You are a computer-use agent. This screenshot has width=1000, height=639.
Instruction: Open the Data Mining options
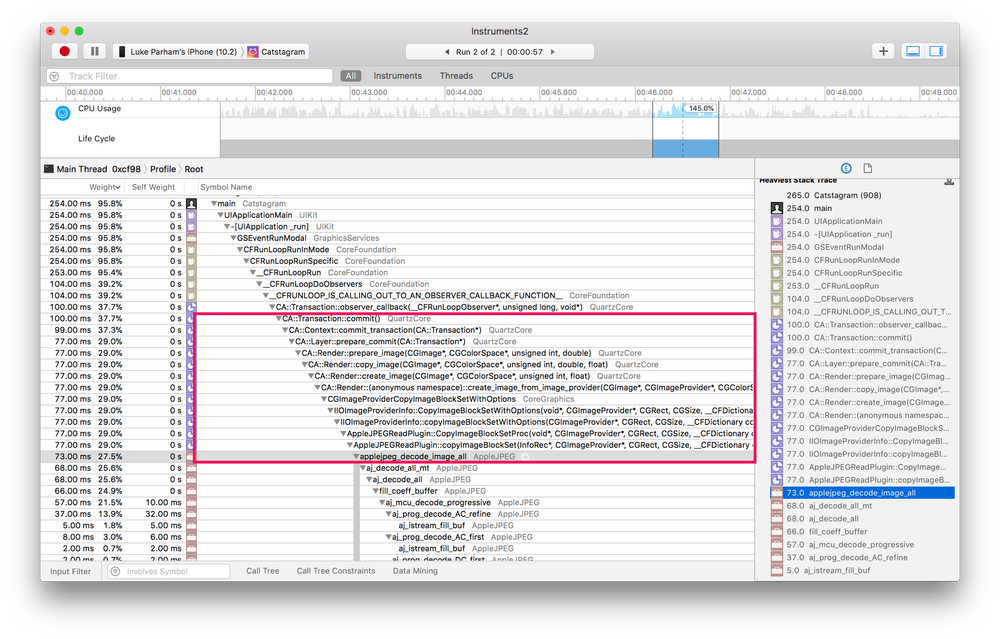tap(415, 571)
